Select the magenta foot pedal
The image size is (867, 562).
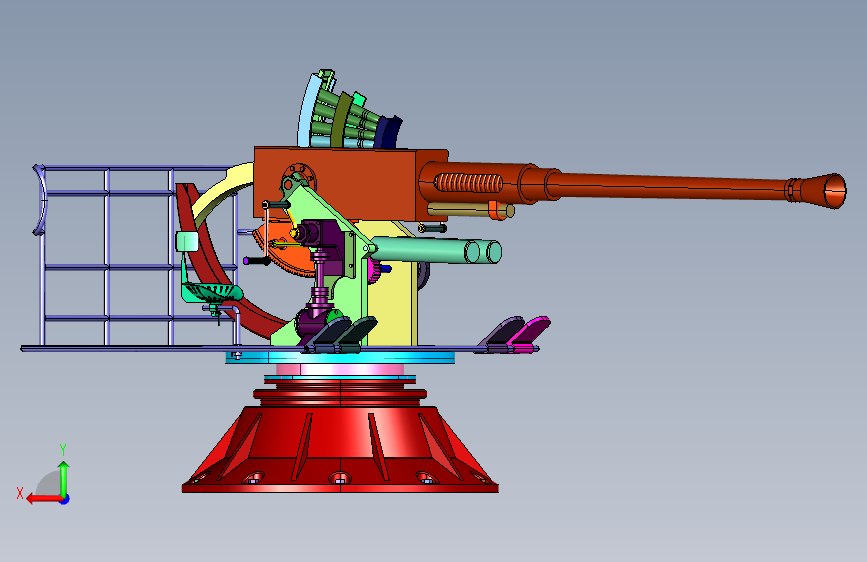(528, 332)
